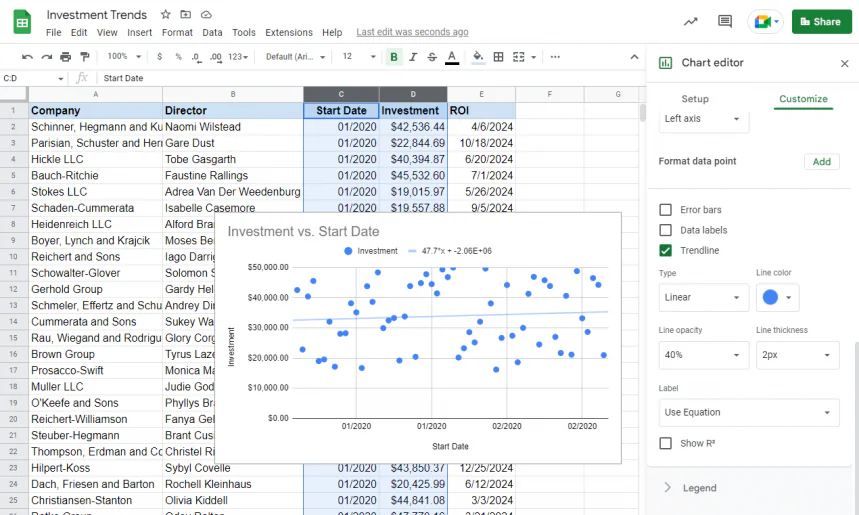Open comment history icon
This screenshot has height=515, width=859.
725,22
